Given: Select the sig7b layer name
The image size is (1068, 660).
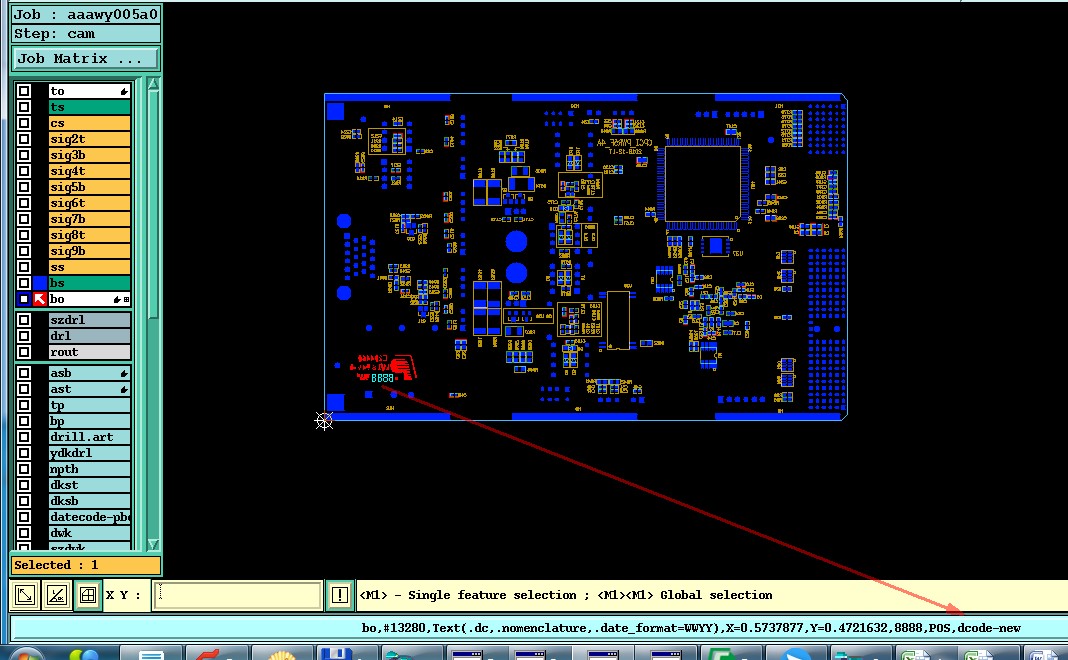Looking at the screenshot, I should (x=89, y=219).
